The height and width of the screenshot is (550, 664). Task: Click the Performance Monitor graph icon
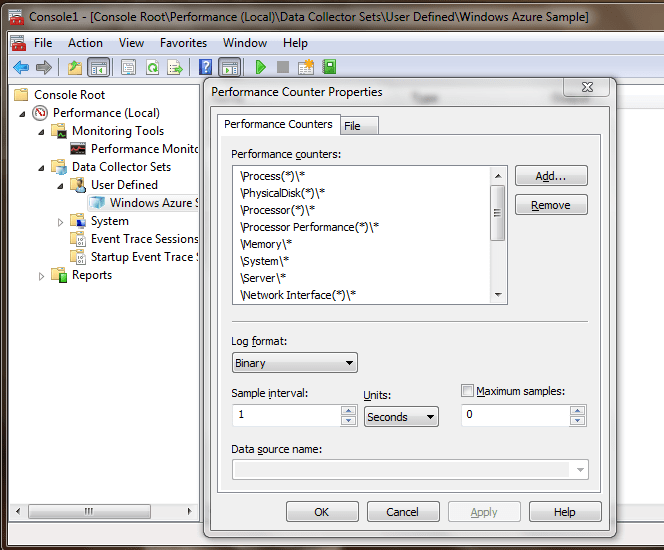point(78,149)
